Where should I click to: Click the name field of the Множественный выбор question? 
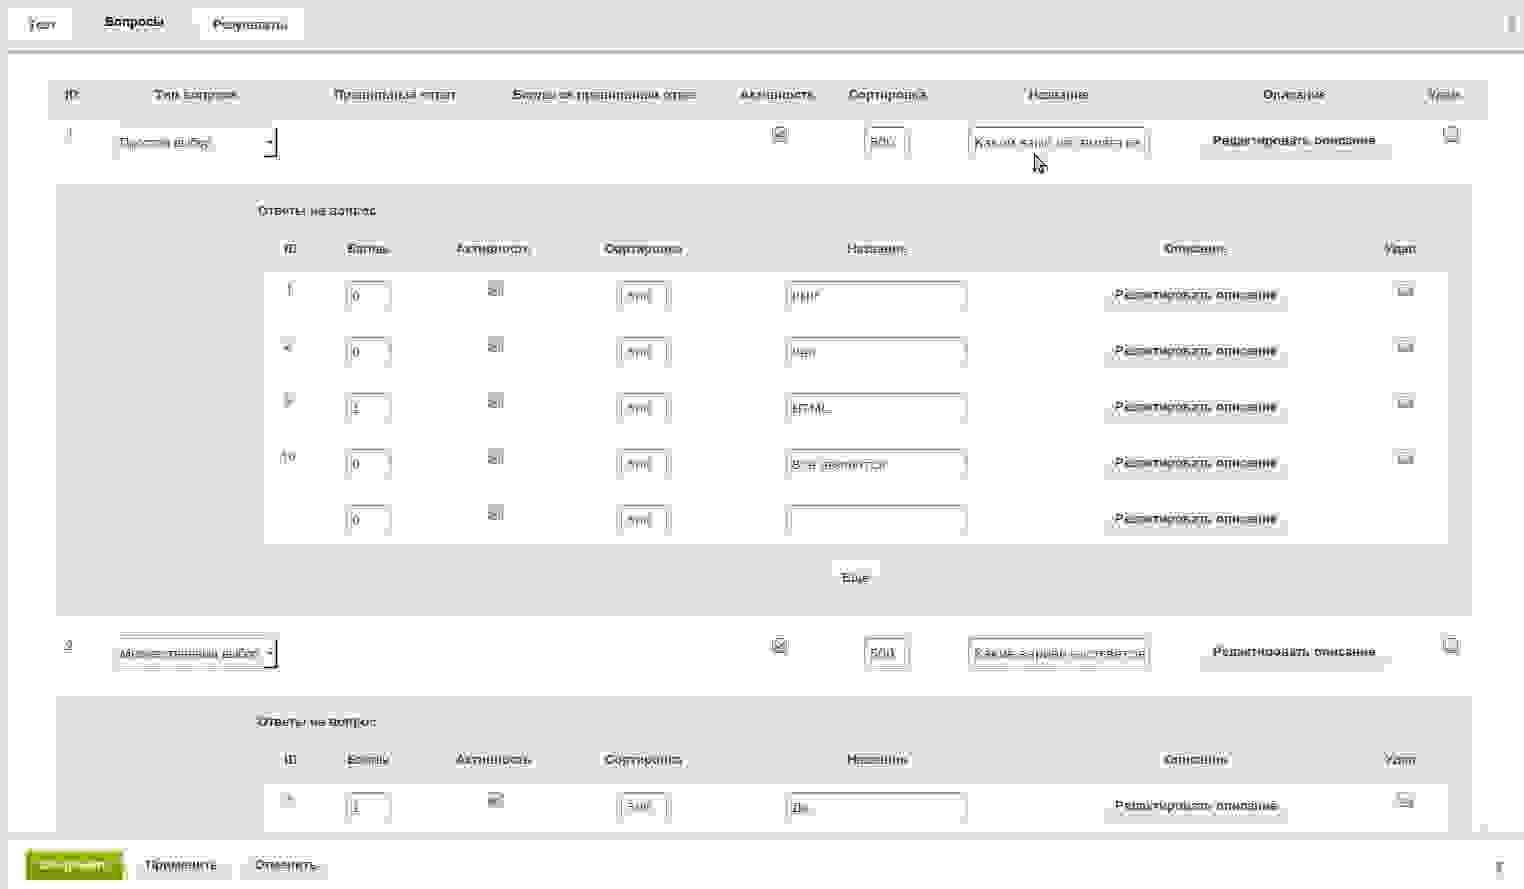1059,653
